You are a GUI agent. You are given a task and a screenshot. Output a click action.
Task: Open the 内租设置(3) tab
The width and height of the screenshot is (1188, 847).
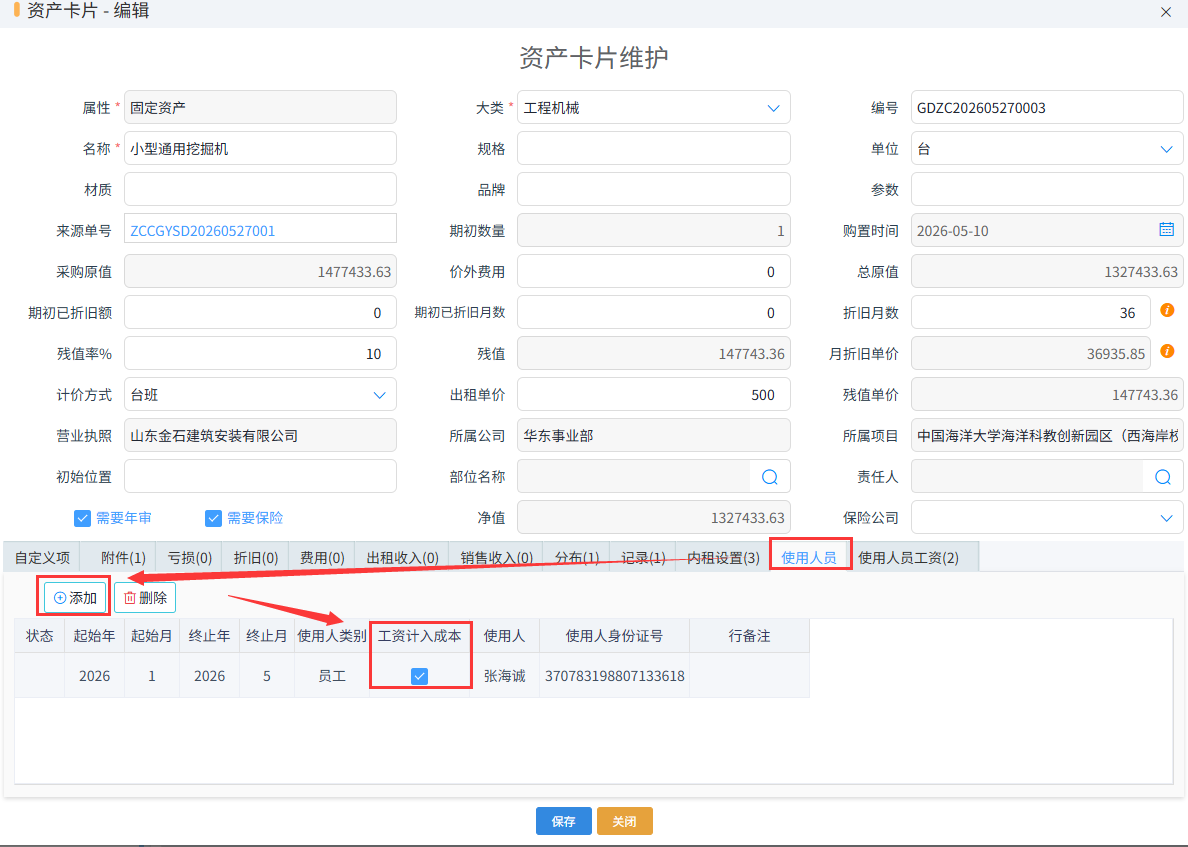[x=723, y=558]
